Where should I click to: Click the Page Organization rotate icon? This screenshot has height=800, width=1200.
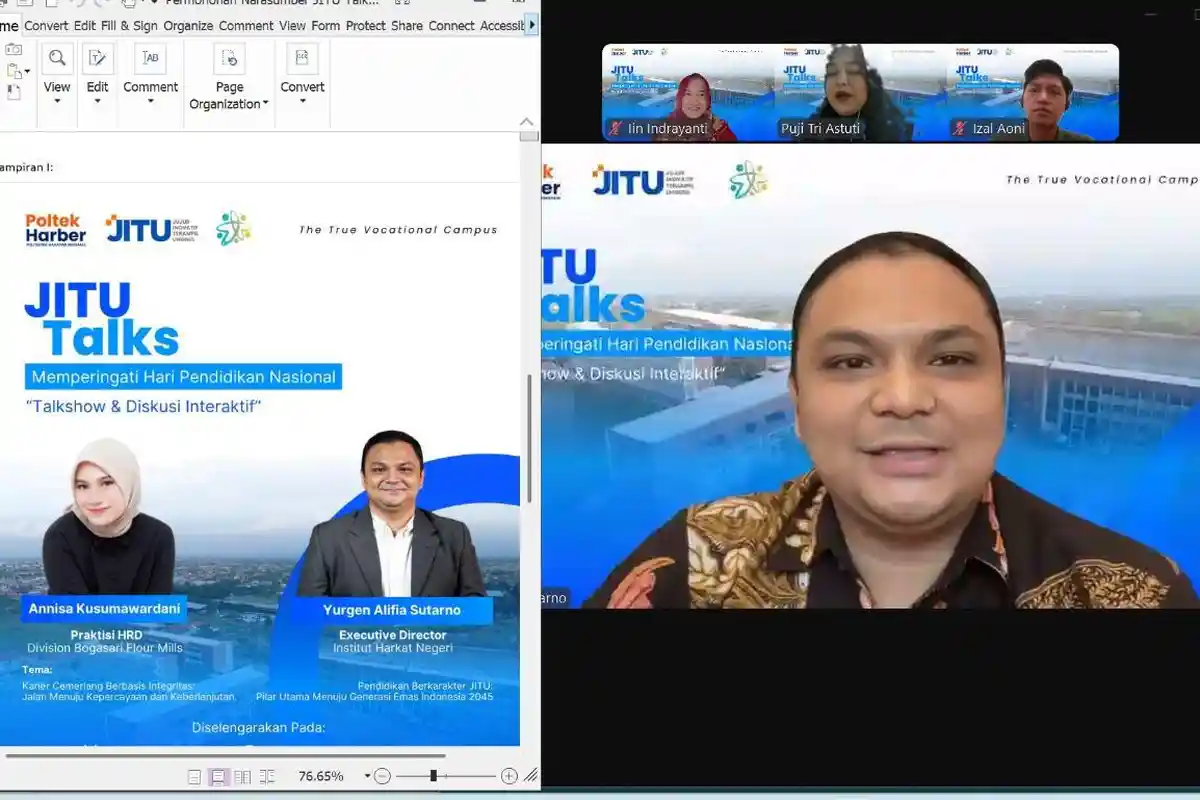click(229, 59)
